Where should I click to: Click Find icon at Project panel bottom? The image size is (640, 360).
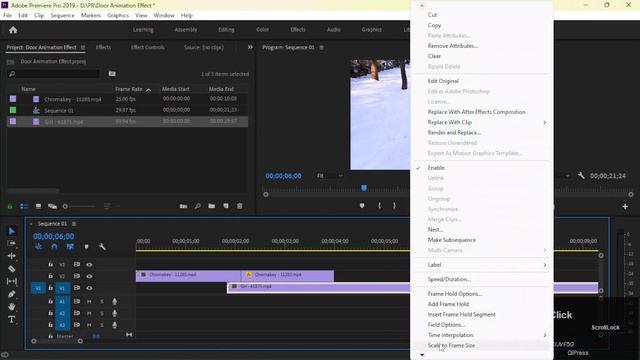[198, 206]
